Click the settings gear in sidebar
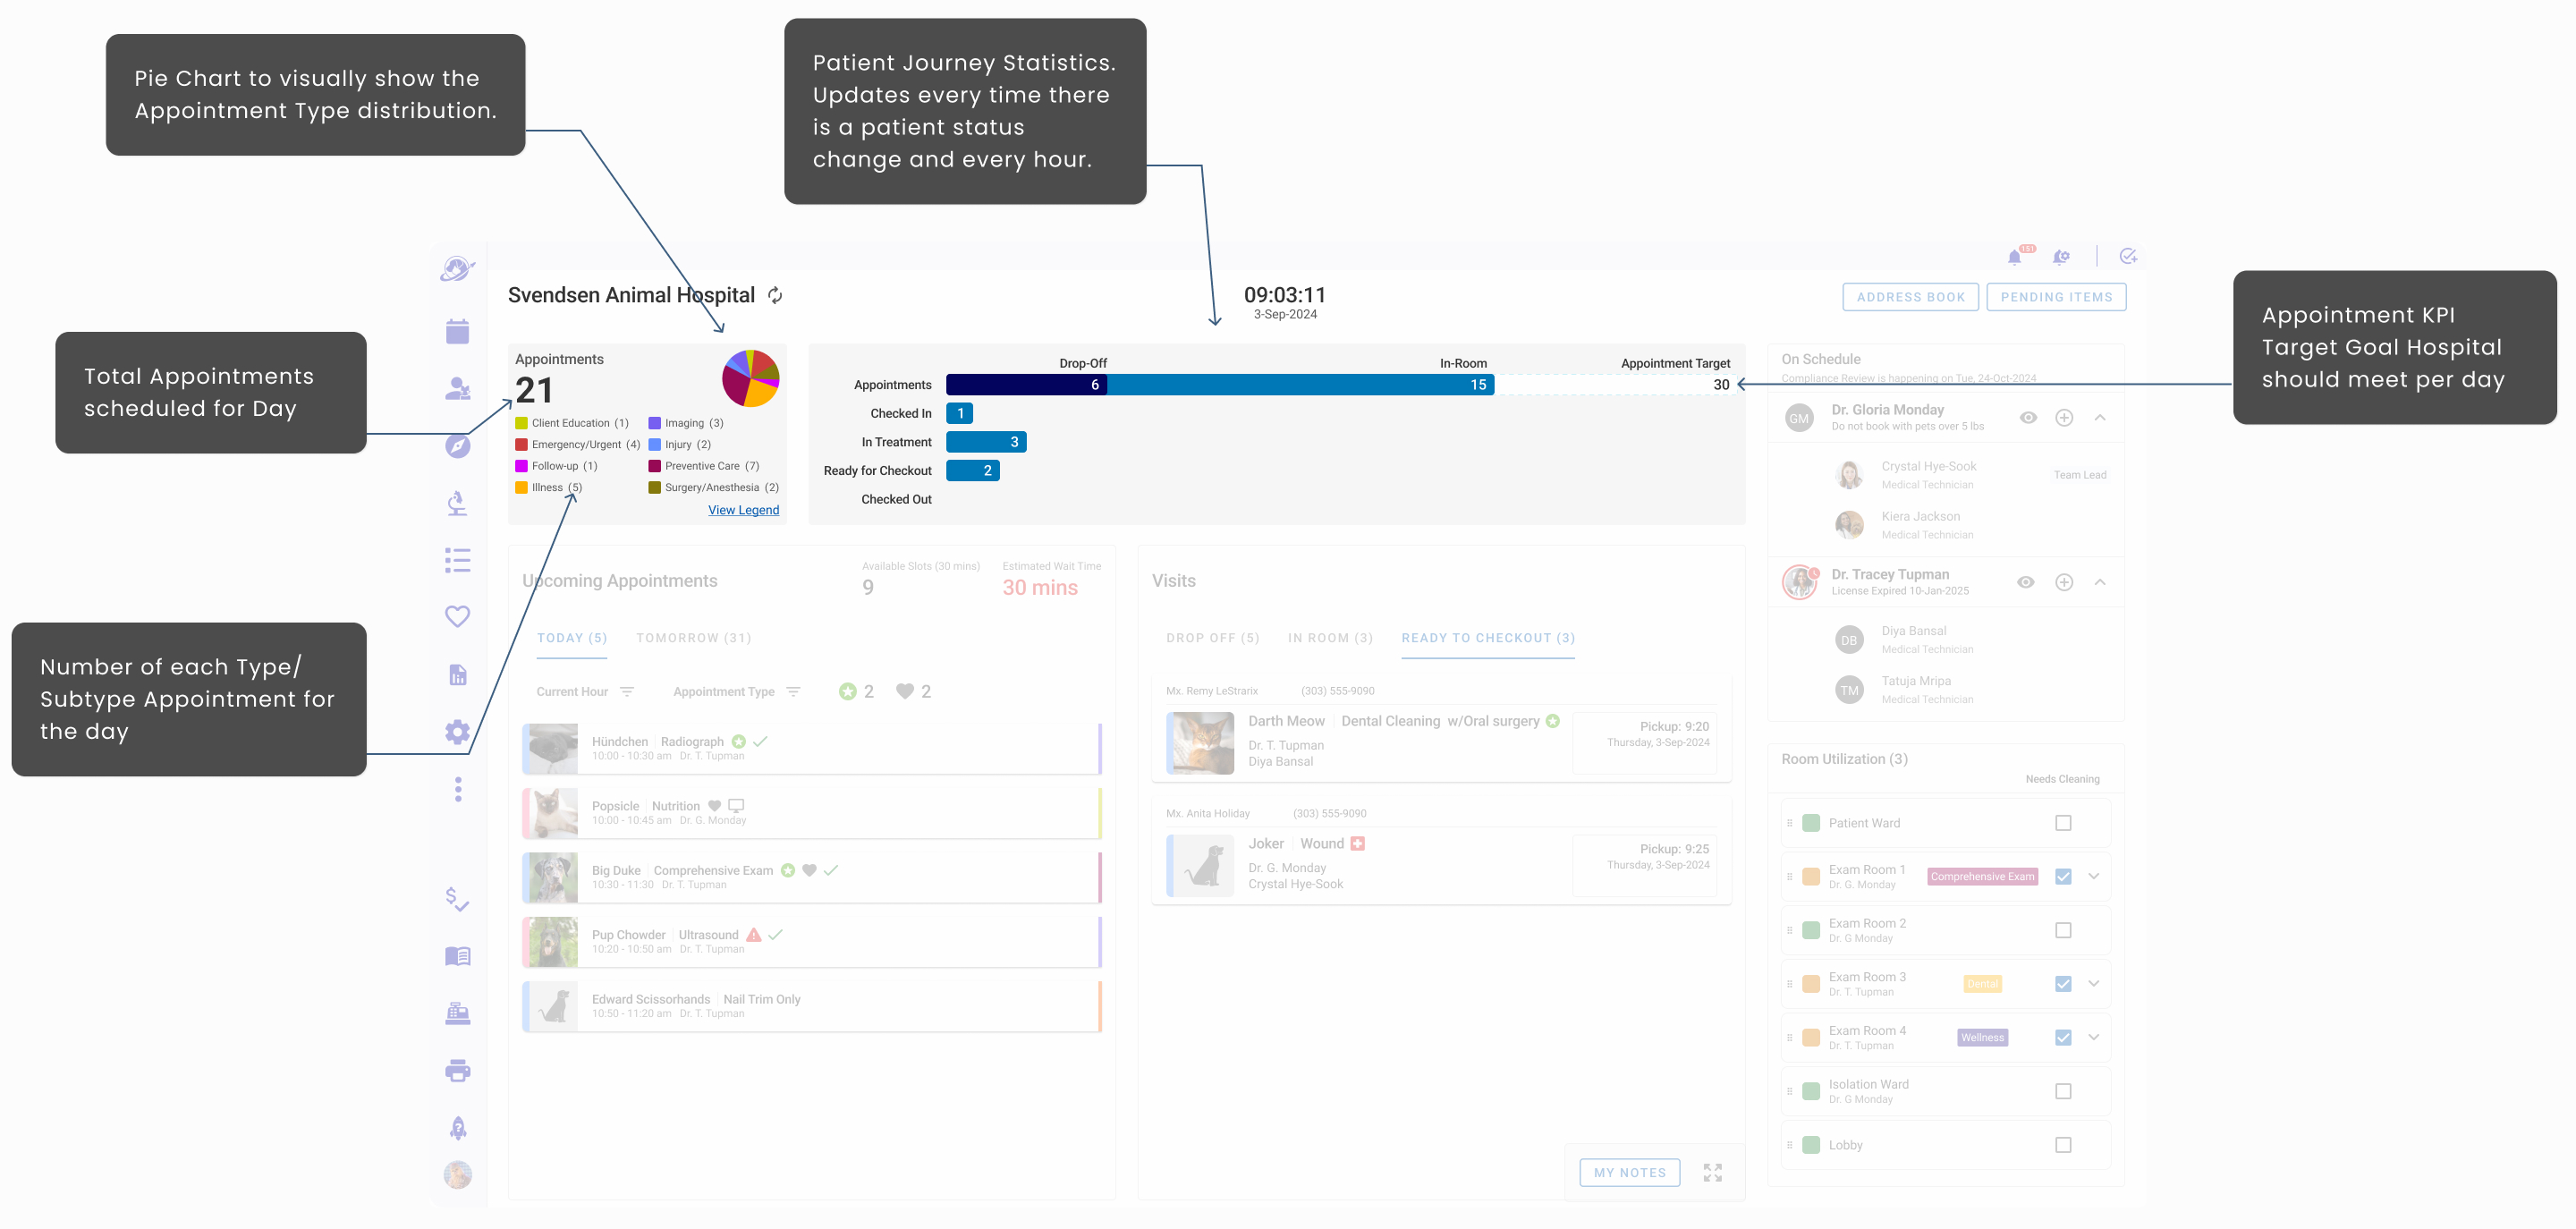The image size is (2576, 1229). click(457, 732)
